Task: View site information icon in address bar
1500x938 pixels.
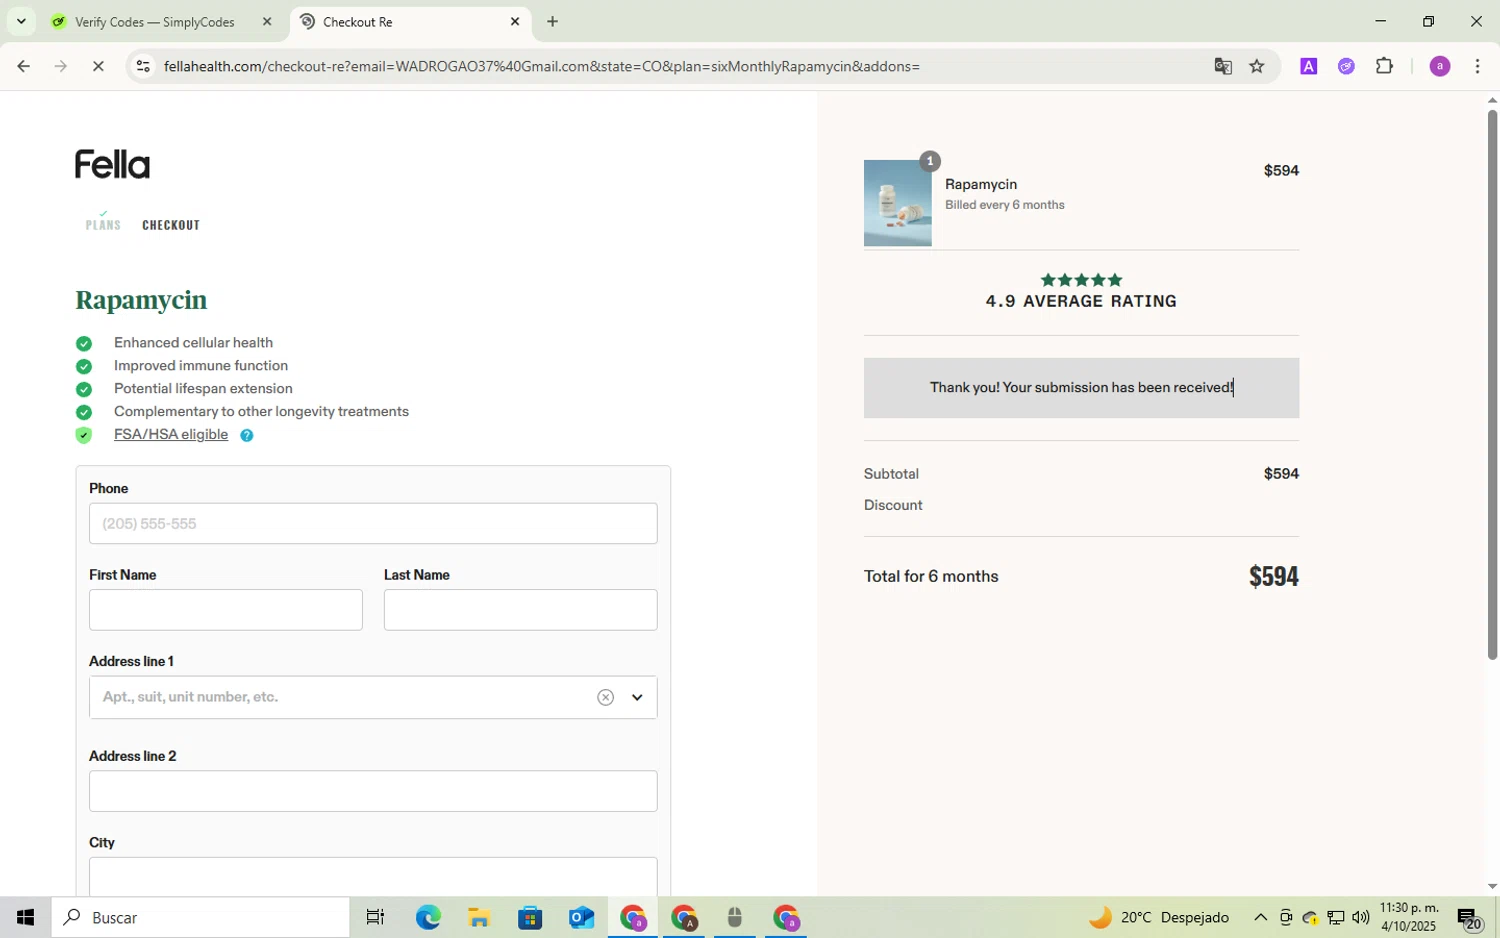Action: click(x=143, y=66)
